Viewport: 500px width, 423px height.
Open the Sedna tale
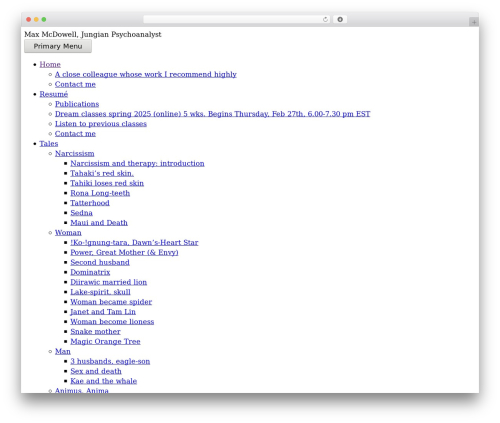pyautogui.click(x=81, y=213)
